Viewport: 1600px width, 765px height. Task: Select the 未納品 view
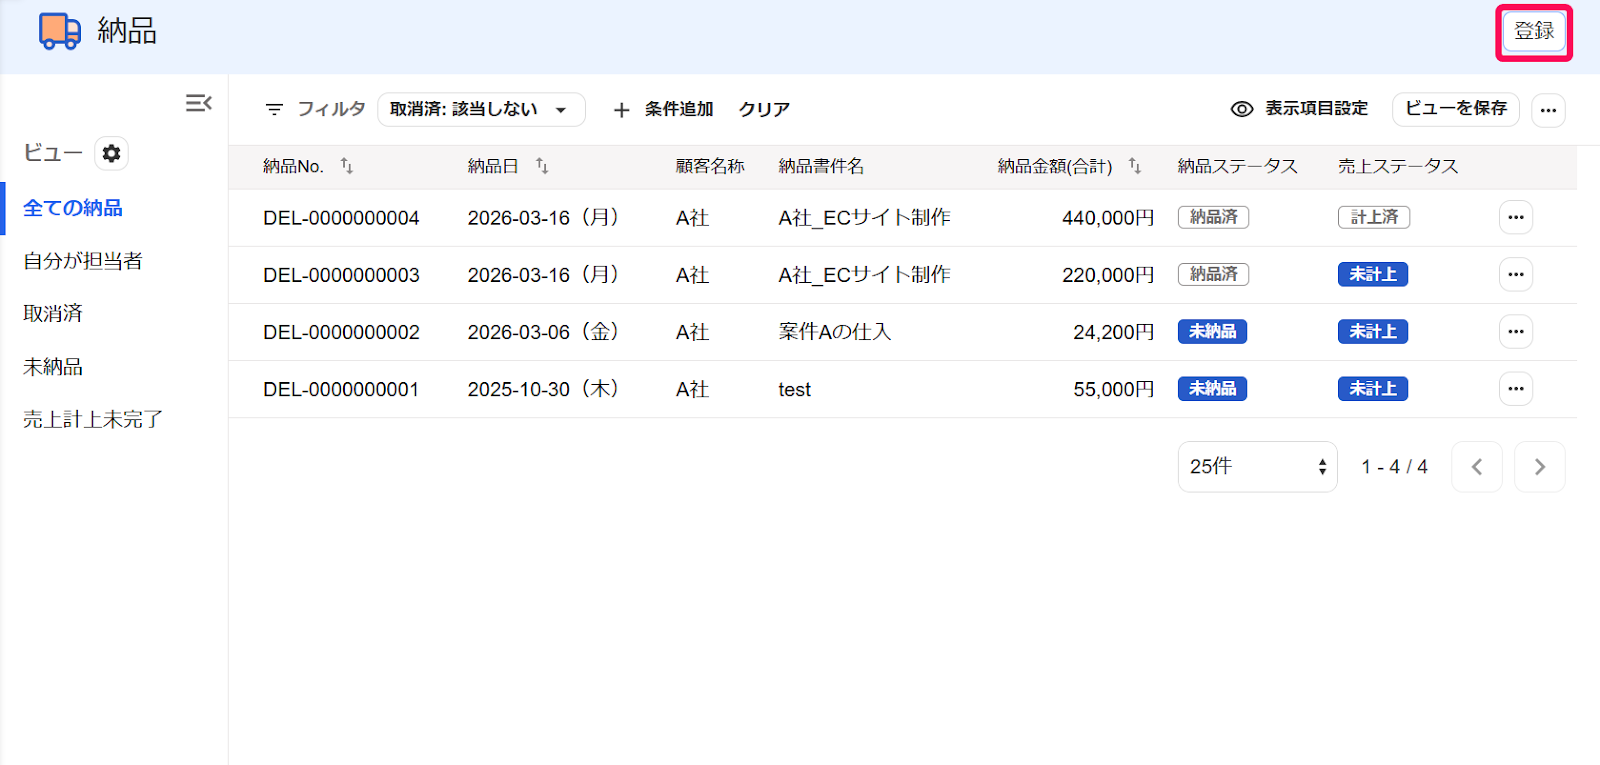[x=53, y=367]
